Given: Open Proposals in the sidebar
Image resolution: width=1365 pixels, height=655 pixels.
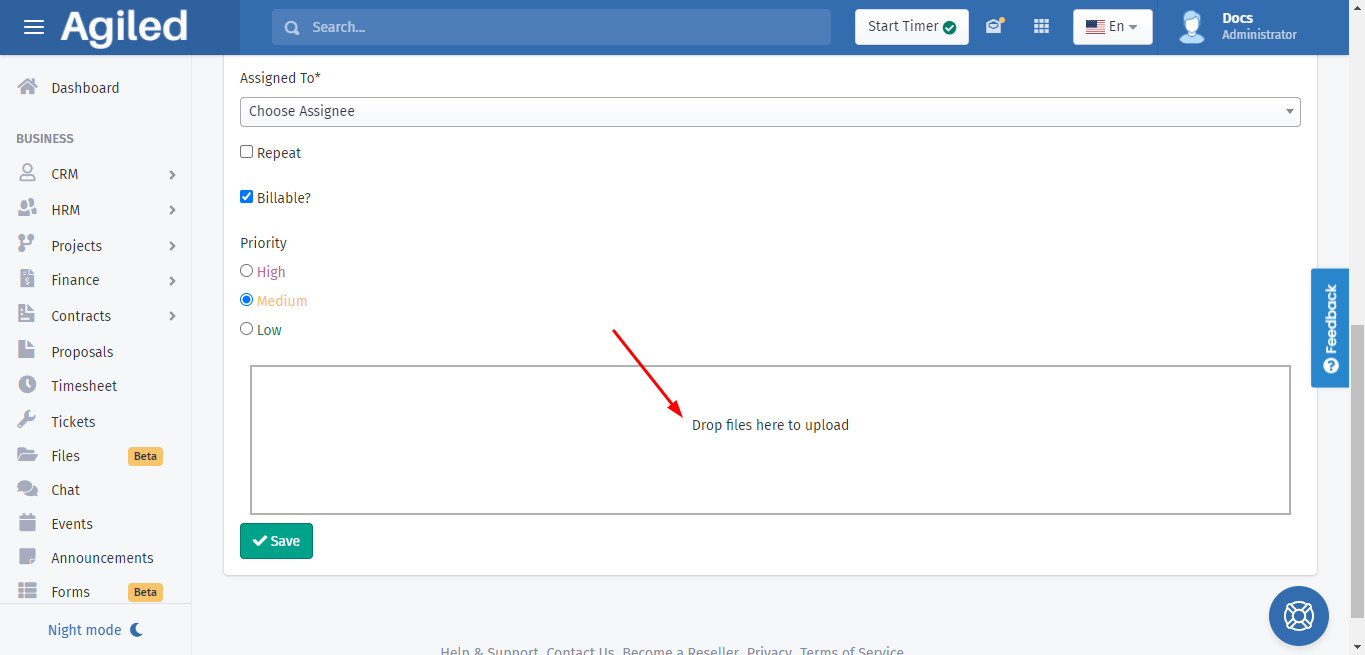Looking at the screenshot, I should [82, 352].
